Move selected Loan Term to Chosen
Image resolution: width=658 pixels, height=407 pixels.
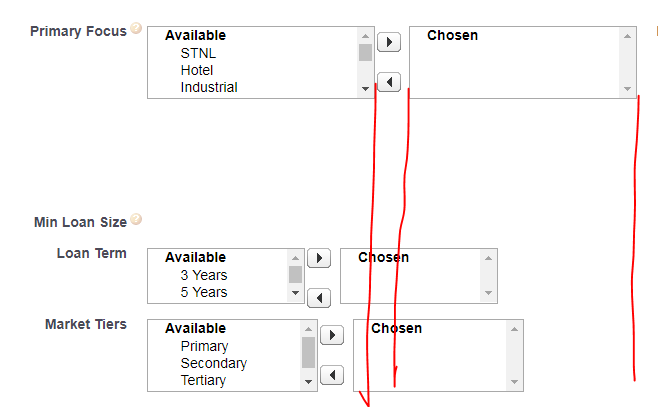318,258
